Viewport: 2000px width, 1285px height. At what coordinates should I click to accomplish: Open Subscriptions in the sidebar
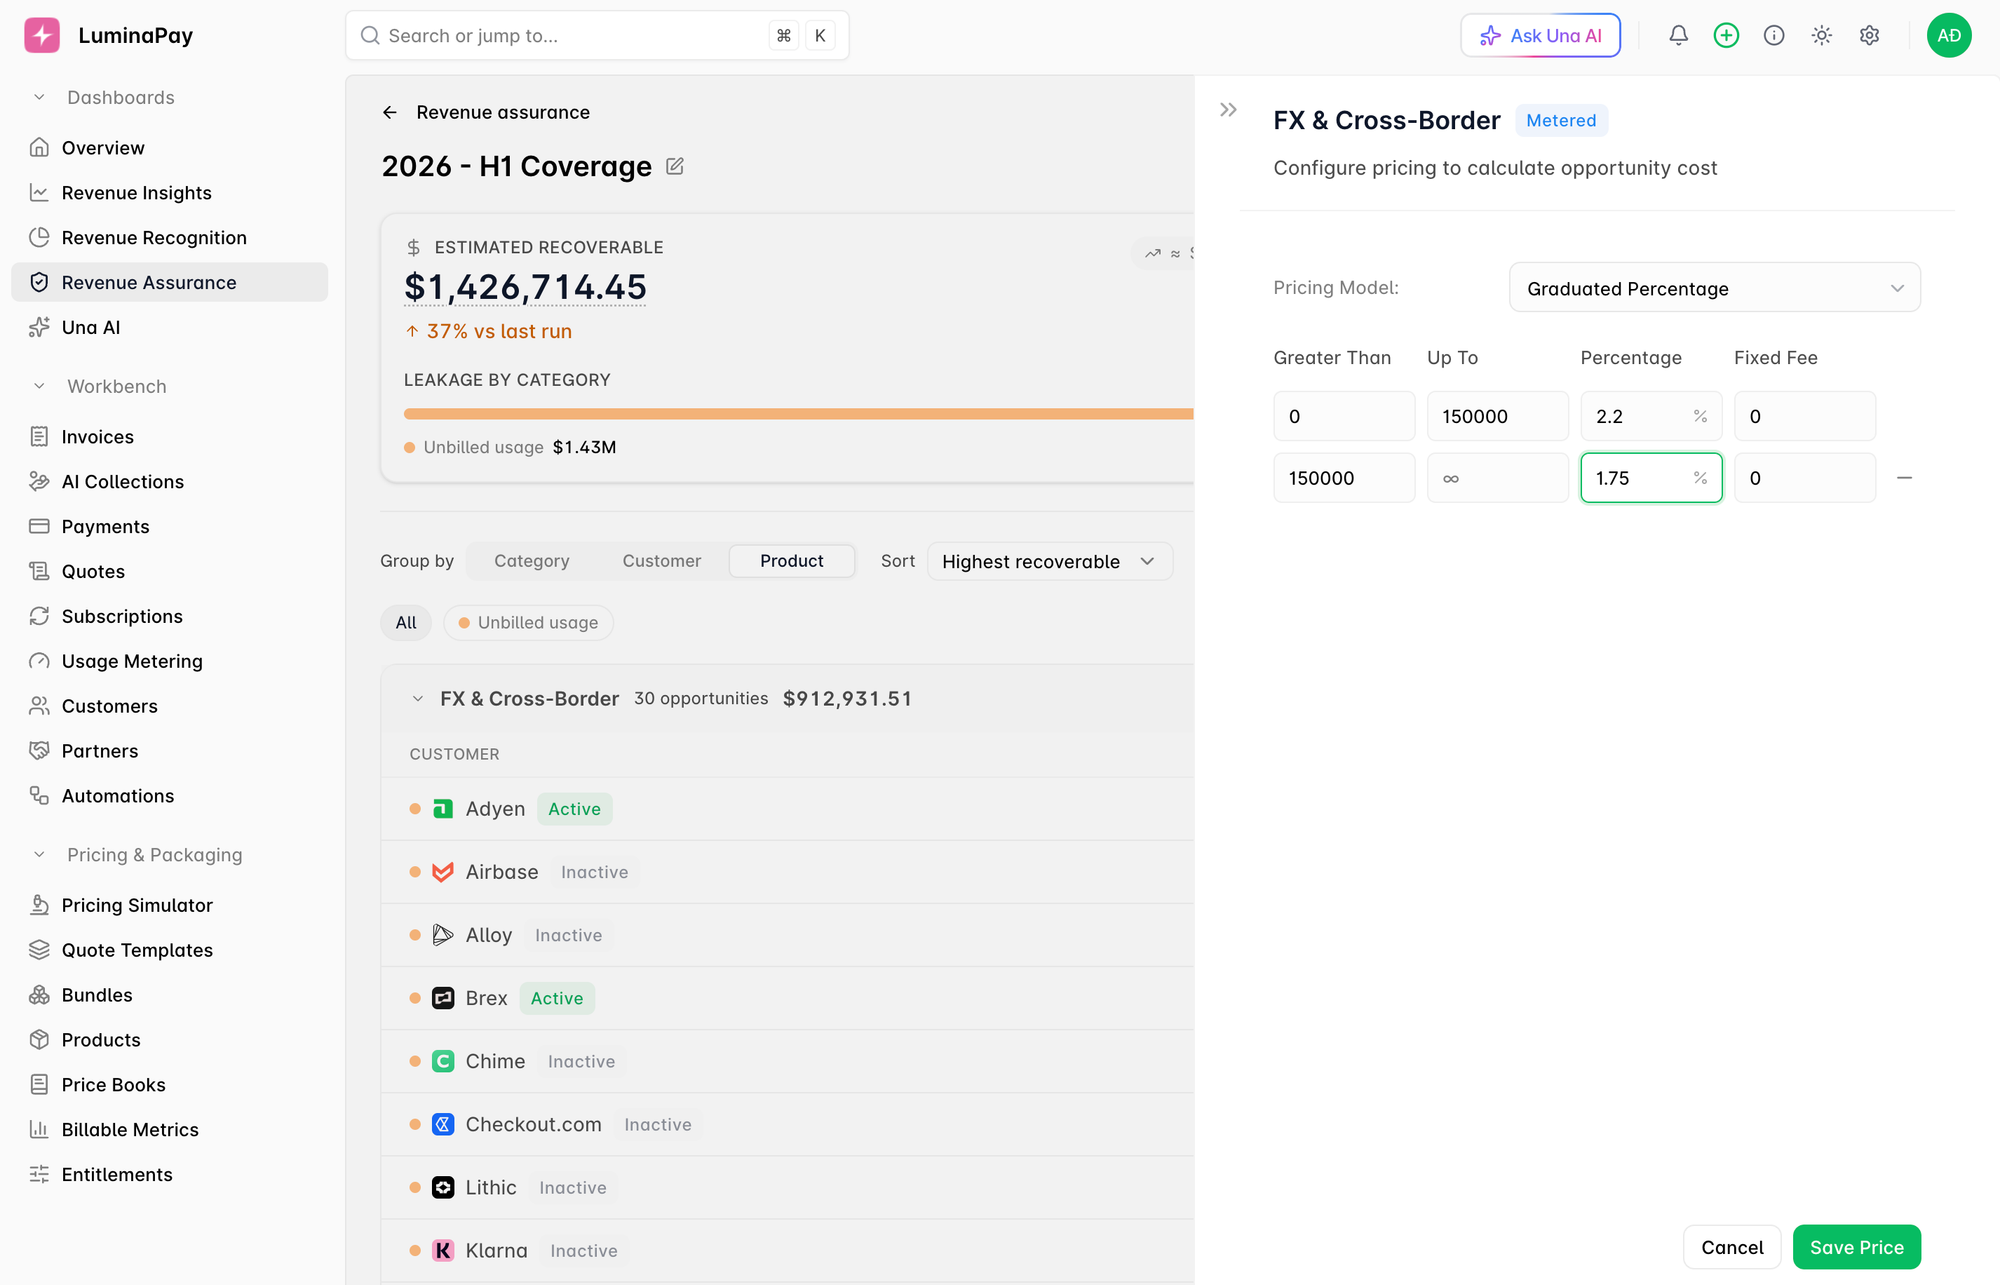tap(169, 617)
